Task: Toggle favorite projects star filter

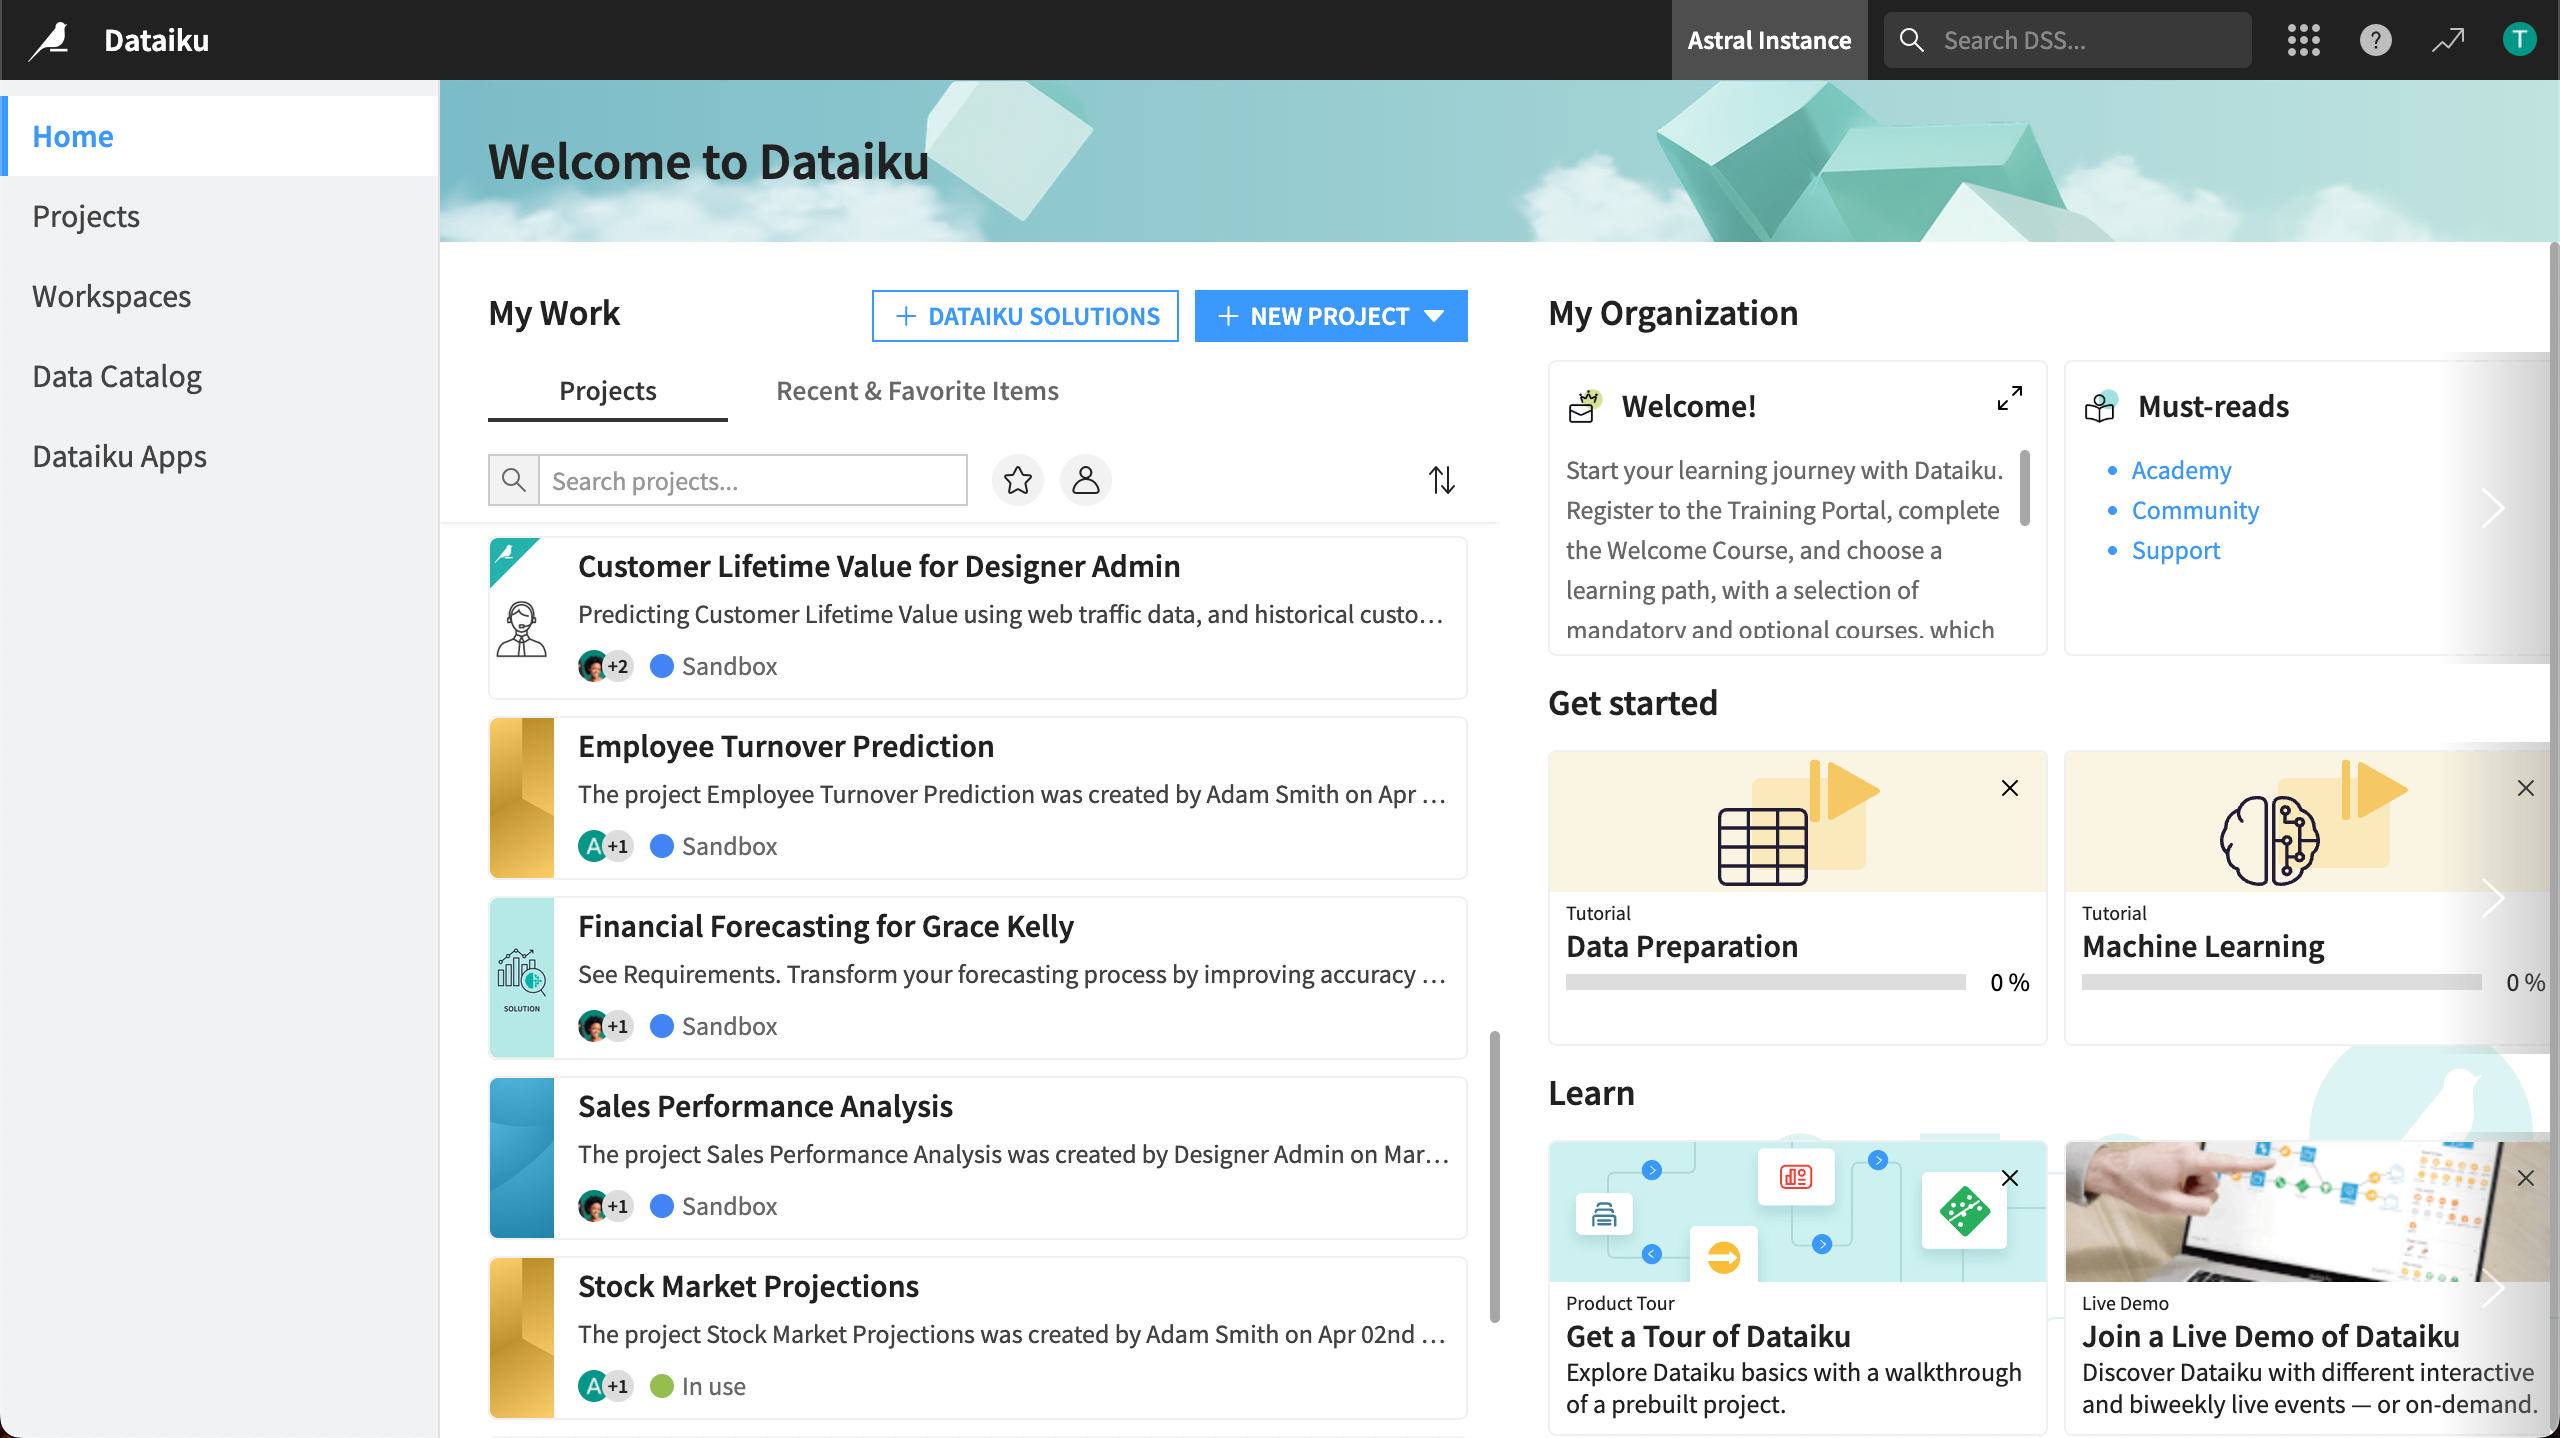Action: tap(1017, 480)
